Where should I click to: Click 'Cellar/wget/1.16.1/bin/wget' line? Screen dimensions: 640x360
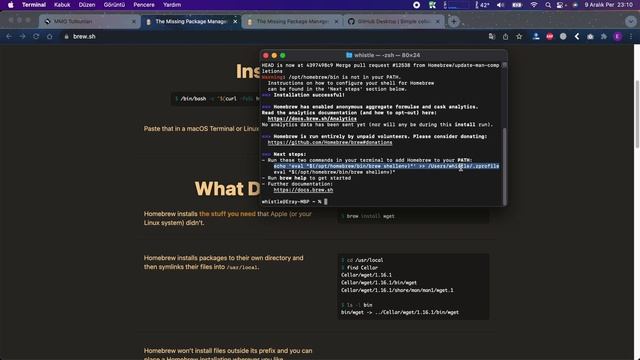pos(379,282)
